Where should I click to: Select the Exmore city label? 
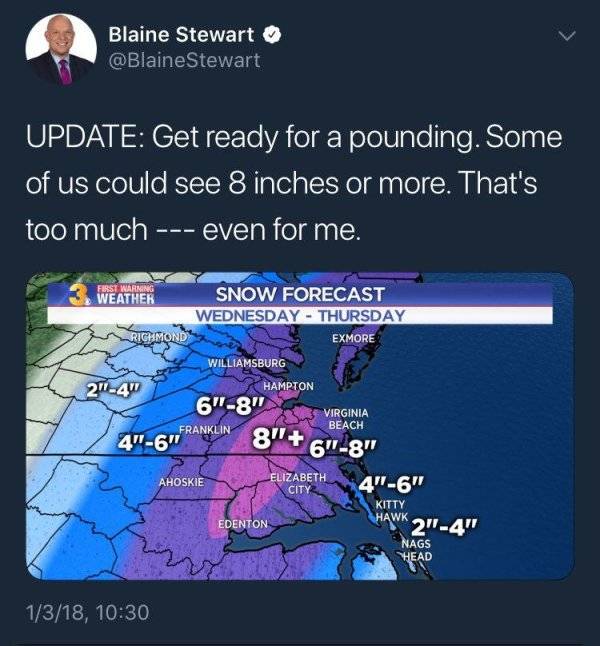coord(352,340)
